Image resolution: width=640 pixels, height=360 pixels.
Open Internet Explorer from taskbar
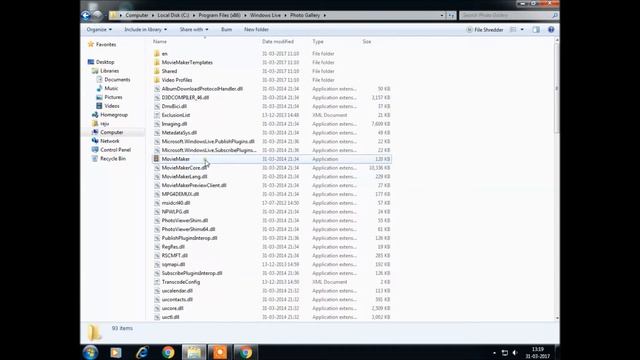[x=142, y=352]
